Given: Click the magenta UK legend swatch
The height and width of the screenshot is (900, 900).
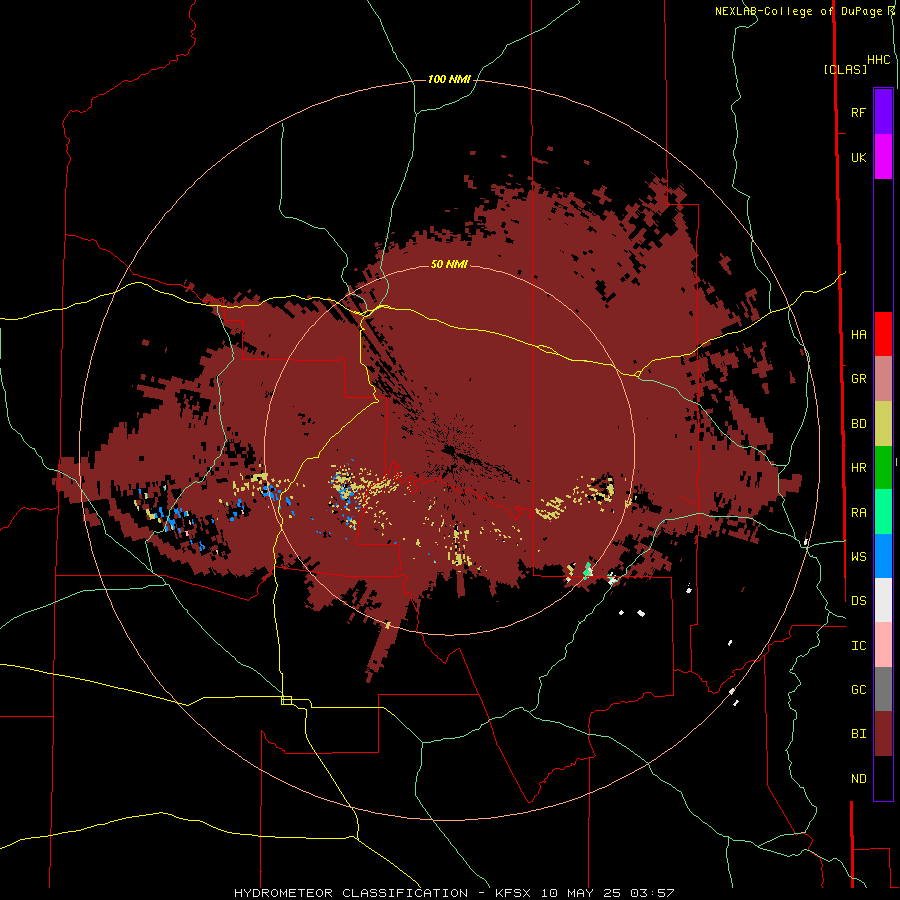Looking at the screenshot, I should point(883,157).
